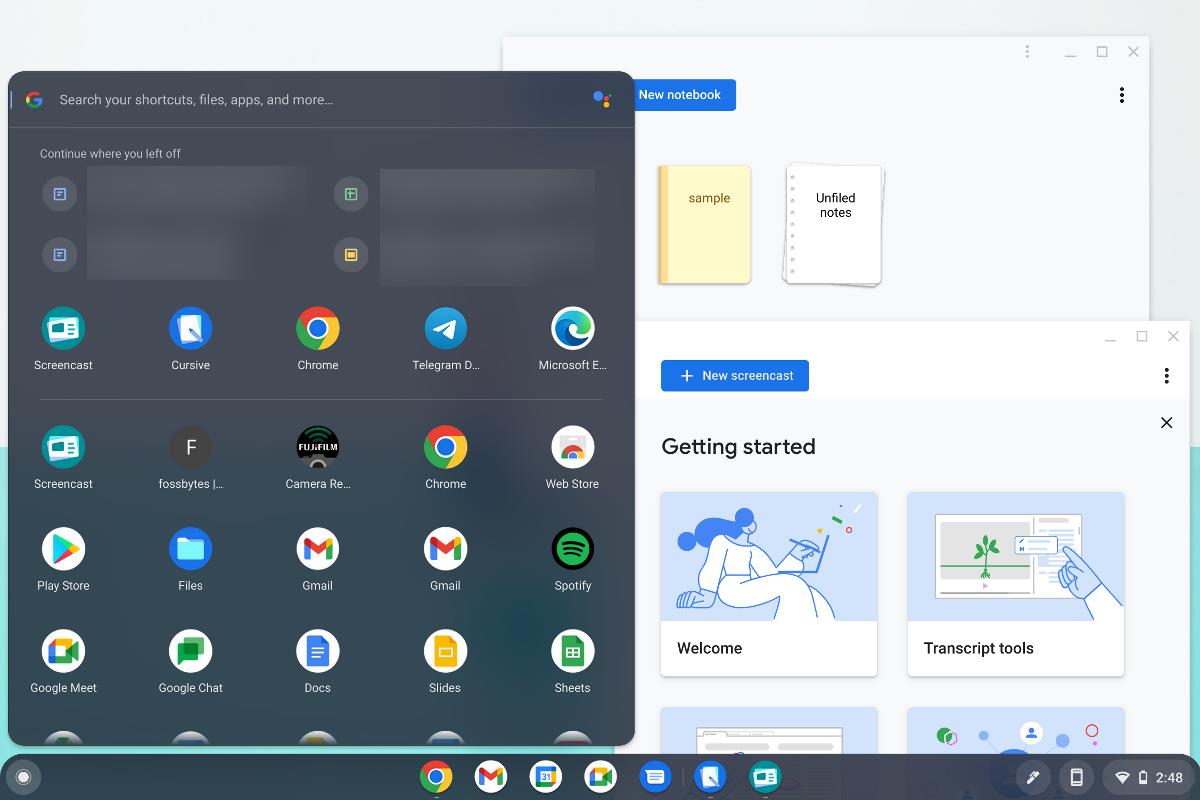
Task: Open the three-dot menu in the Cursive title bar
Action: tap(1027, 51)
